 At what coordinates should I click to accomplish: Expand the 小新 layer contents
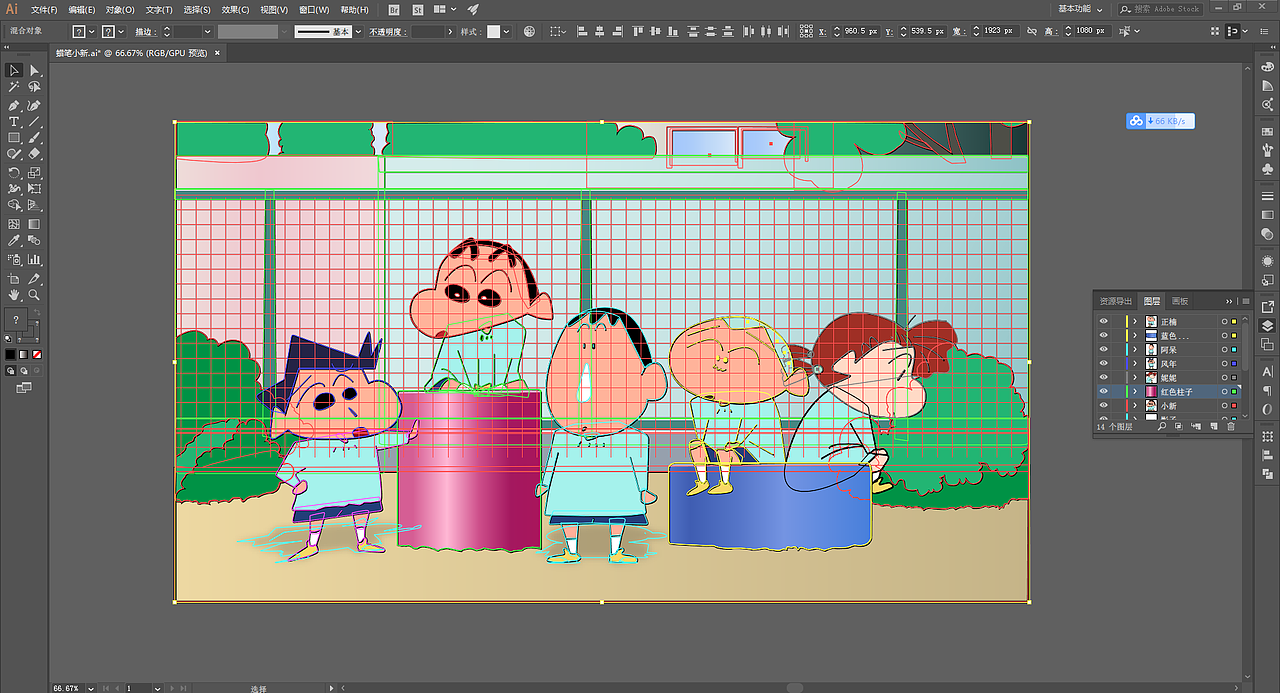point(1135,406)
